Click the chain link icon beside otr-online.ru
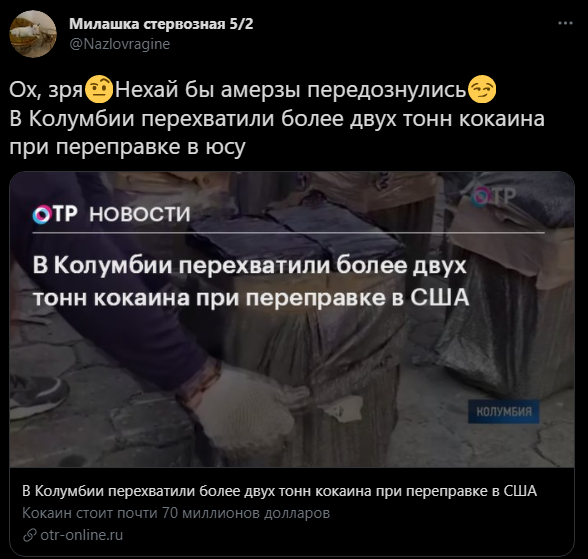Screen dimensions: 588x559 30,536
